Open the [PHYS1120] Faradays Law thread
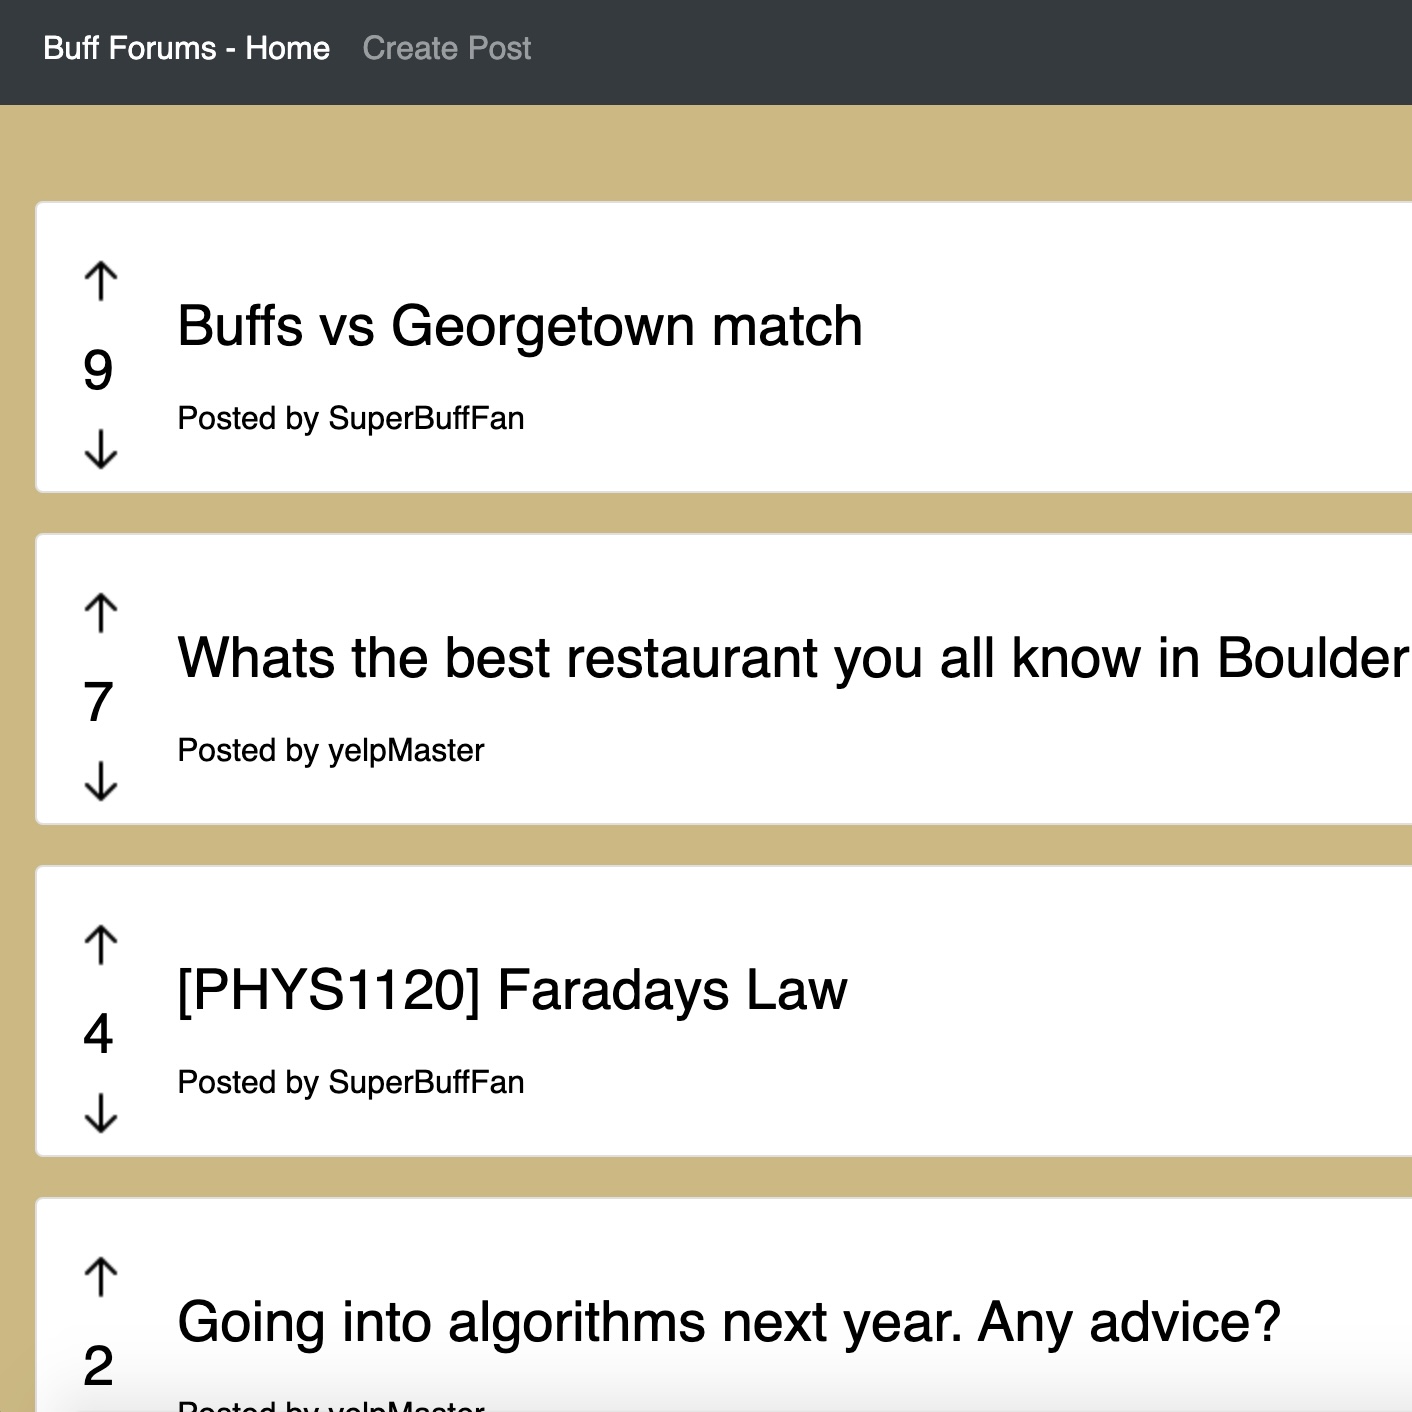Viewport: 1412px width, 1412px height. coord(513,990)
